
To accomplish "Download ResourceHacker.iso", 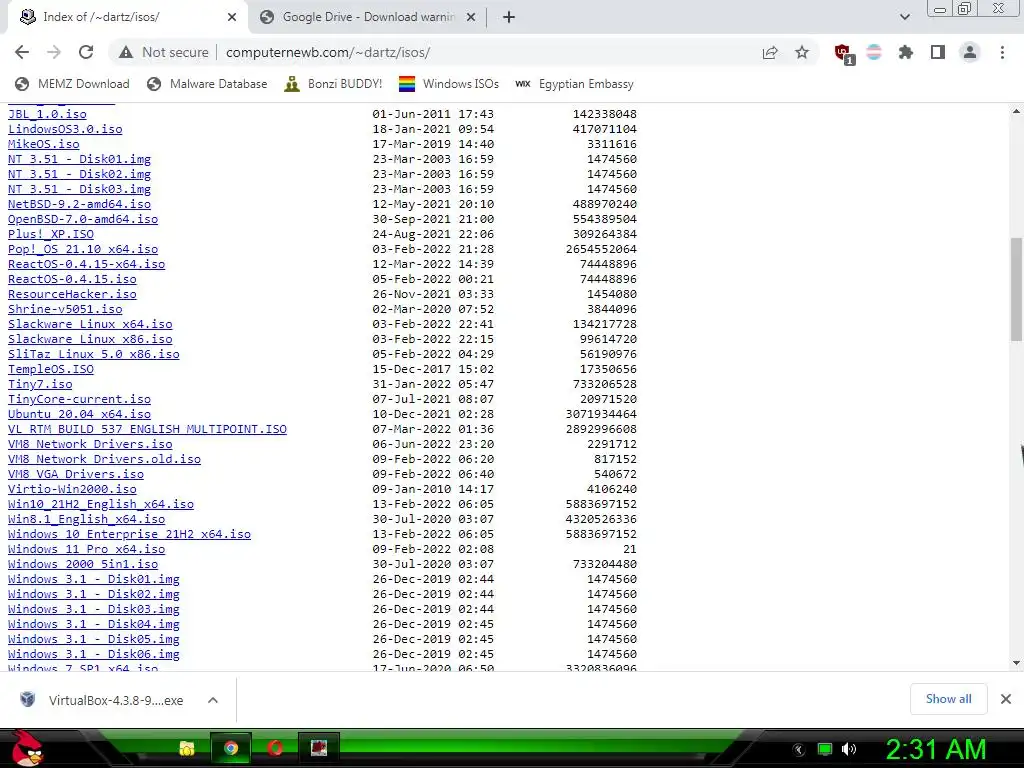I will (72, 295).
